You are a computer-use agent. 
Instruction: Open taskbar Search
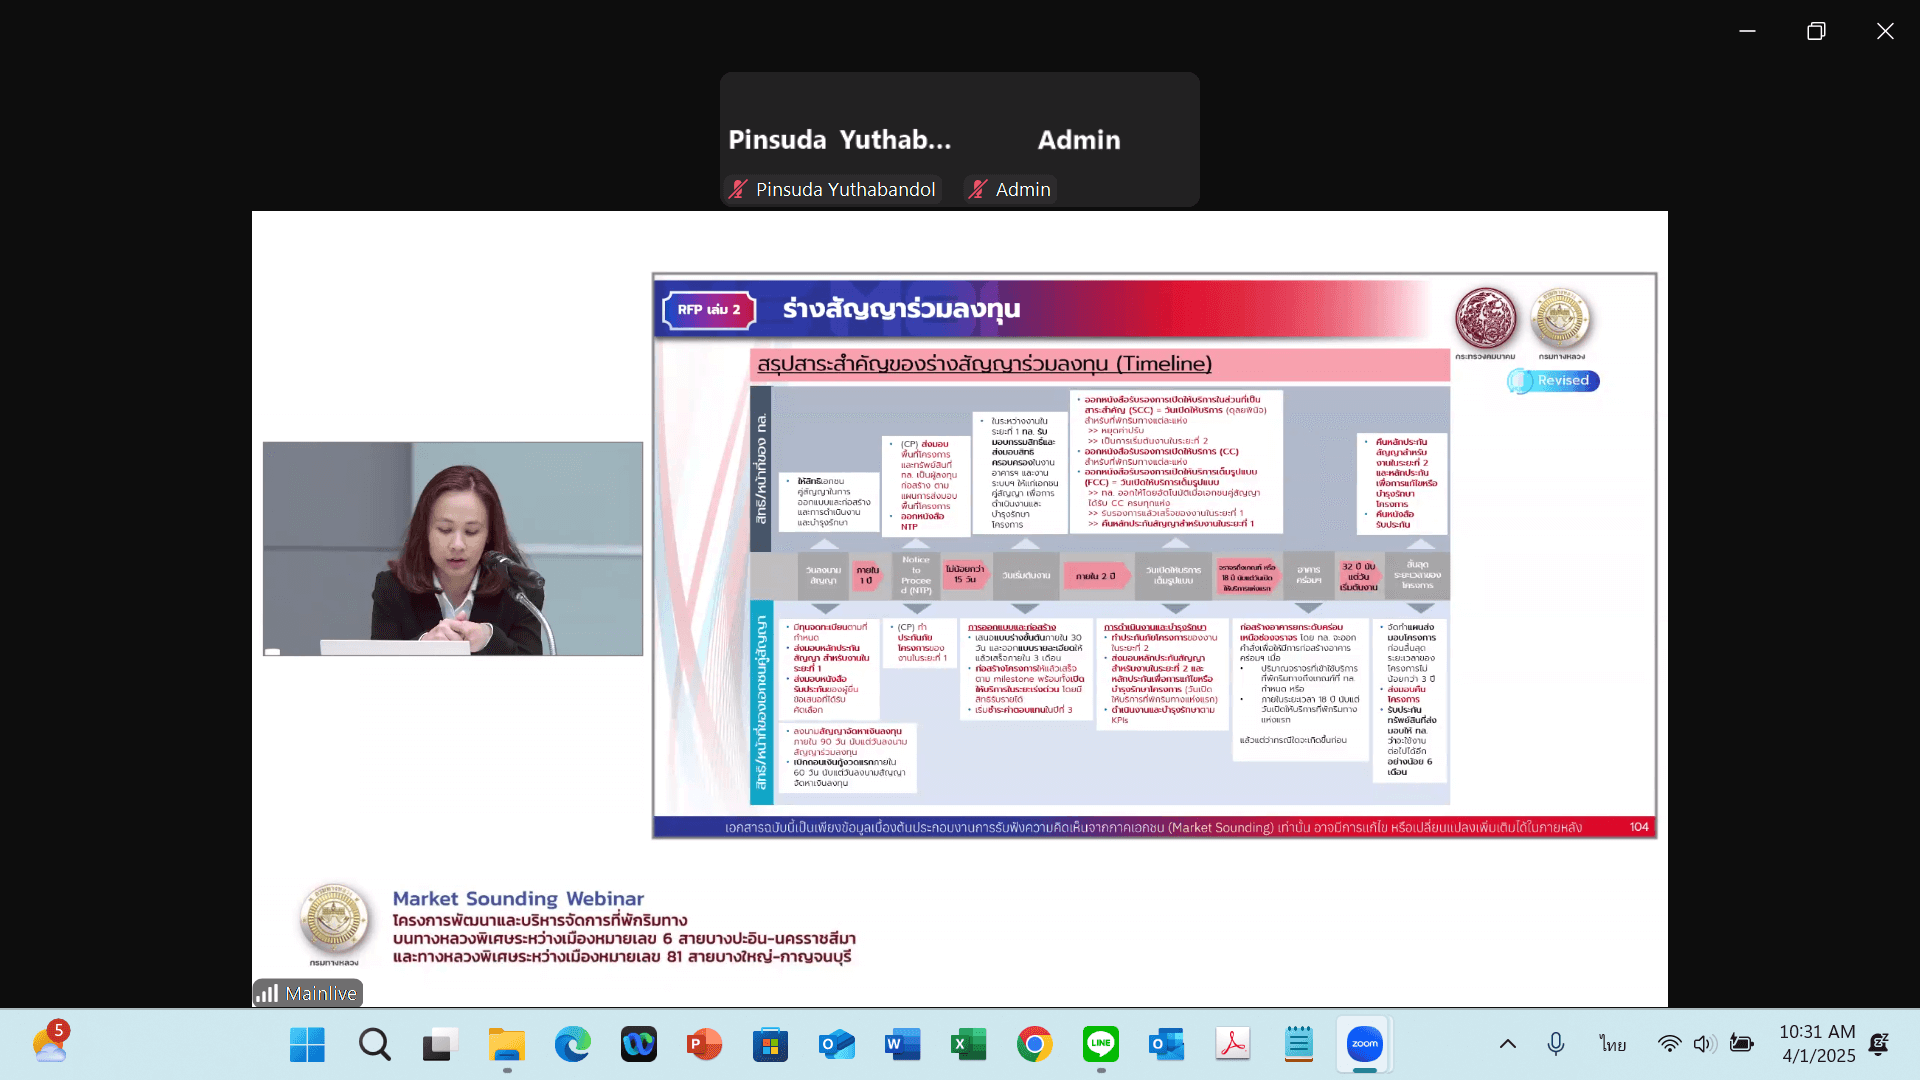click(x=374, y=1045)
